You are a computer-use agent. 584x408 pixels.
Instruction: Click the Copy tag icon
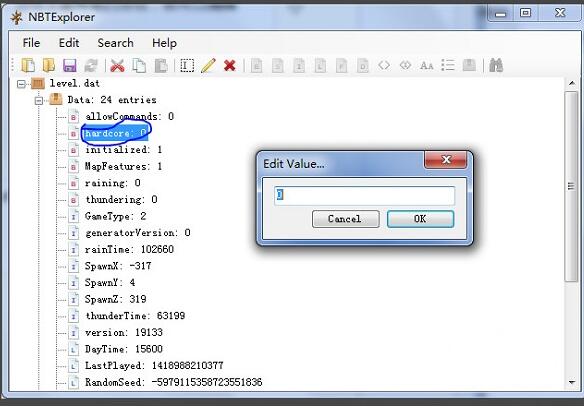[x=139, y=66]
